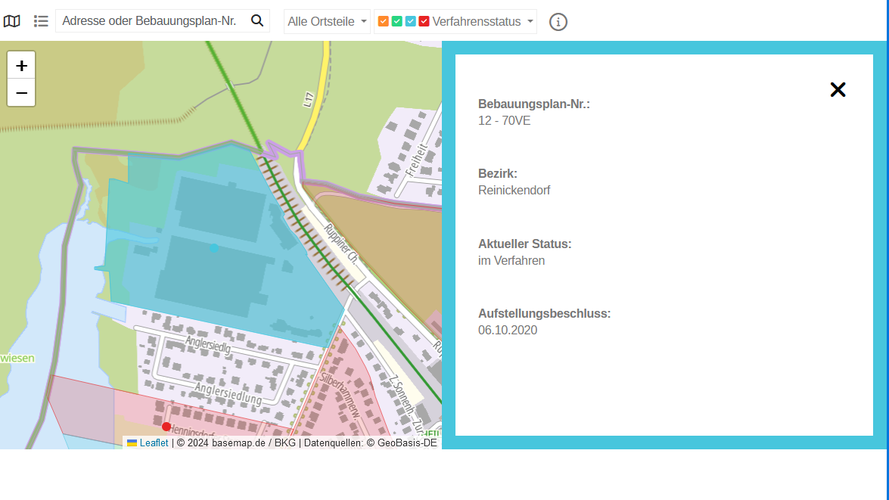The image size is (889, 500).
Task: Toggle the green status checkbox
Action: click(x=397, y=21)
